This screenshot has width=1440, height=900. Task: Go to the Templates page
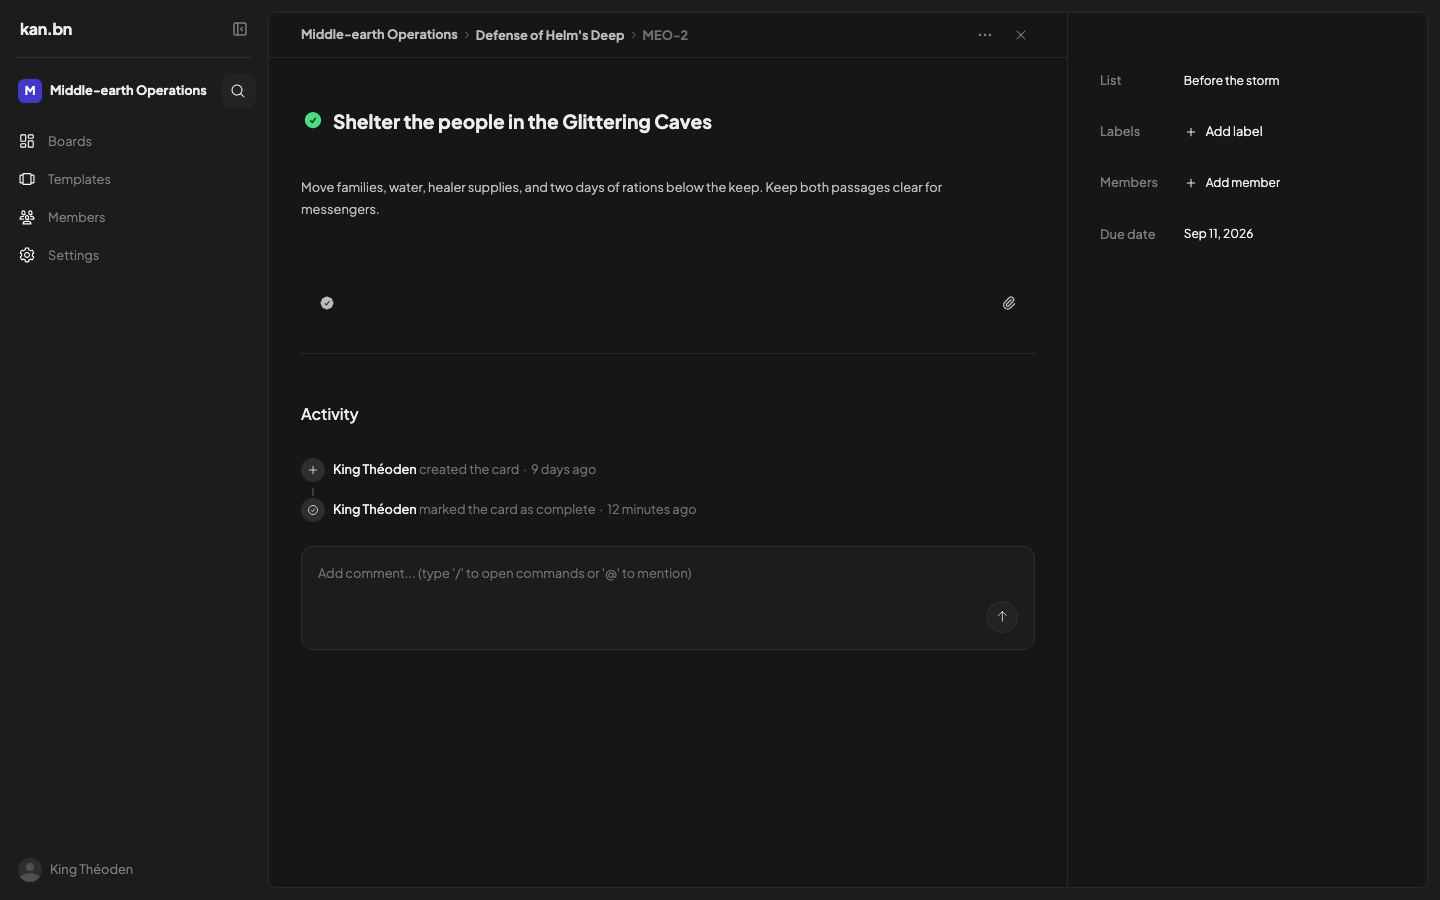(x=79, y=179)
